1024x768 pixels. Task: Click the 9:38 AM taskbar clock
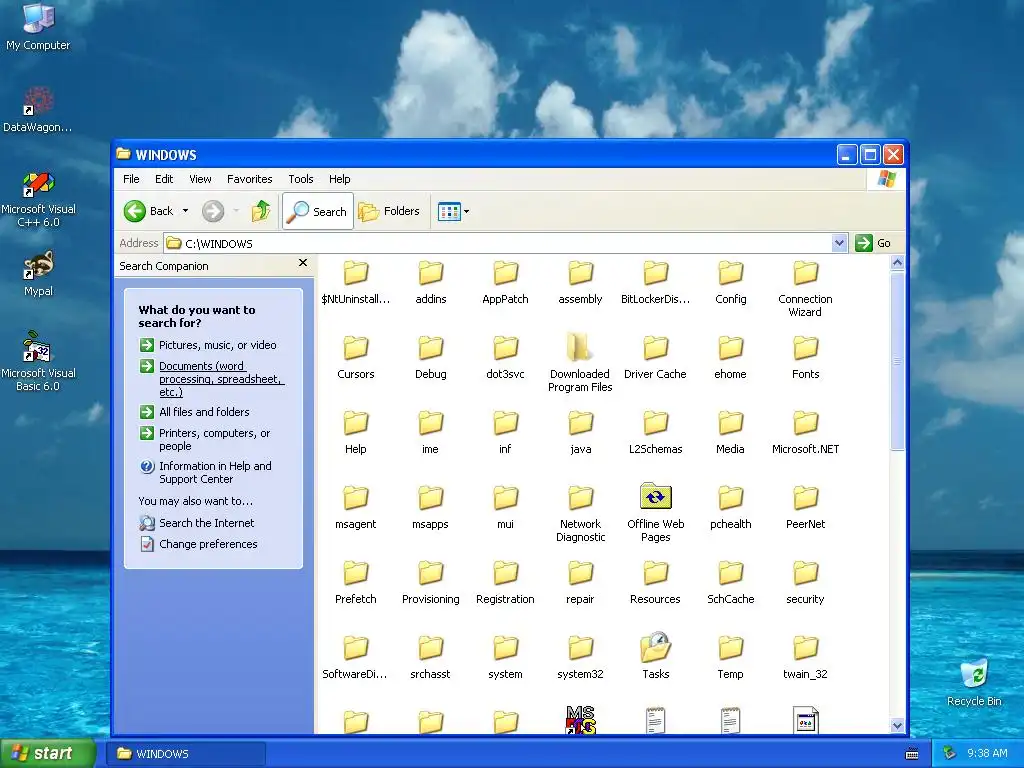[987, 754]
